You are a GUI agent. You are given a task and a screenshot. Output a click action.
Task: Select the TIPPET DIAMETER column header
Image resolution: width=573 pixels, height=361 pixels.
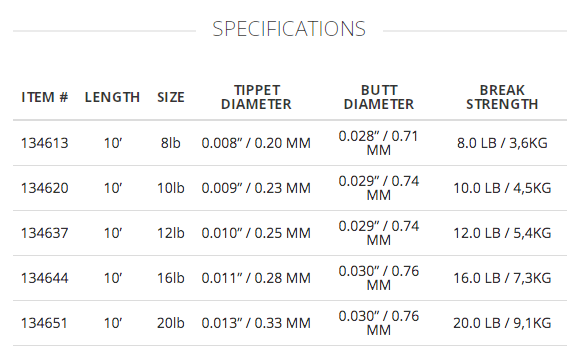point(256,97)
